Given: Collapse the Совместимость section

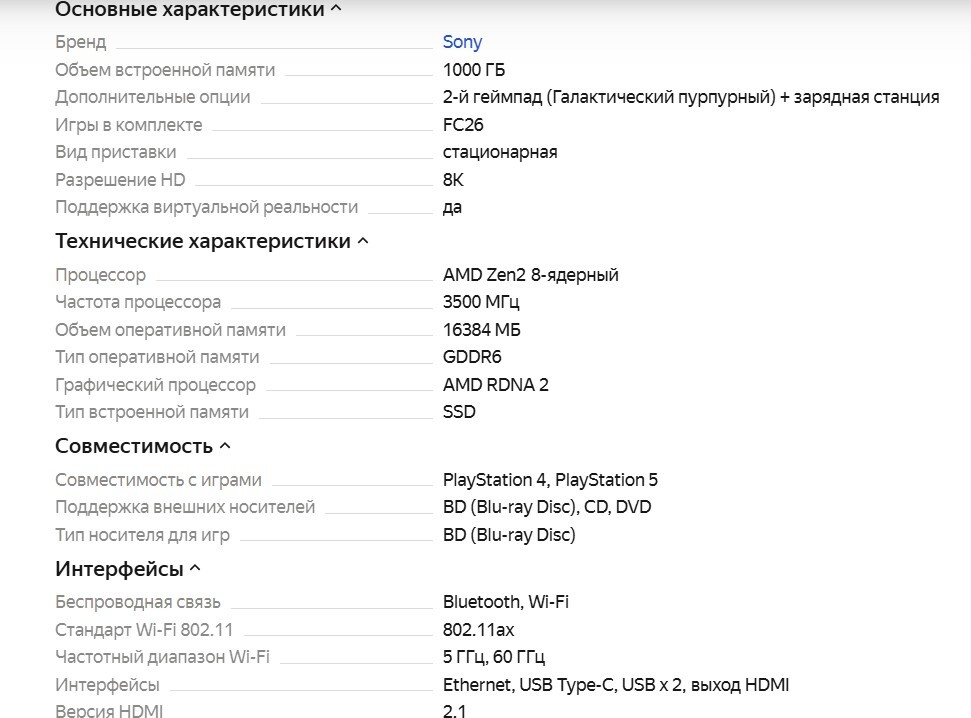Looking at the screenshot, I should pos(225,446).
